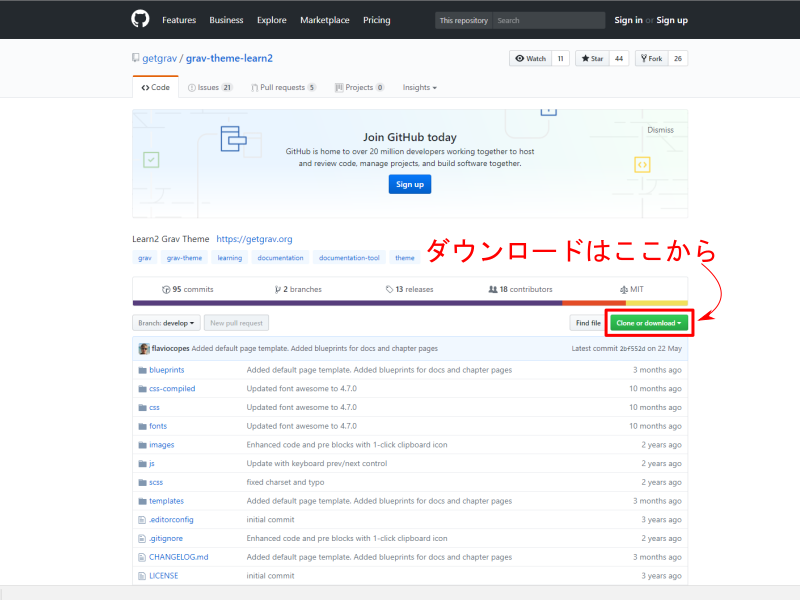Click the js folder icon

tap(142, 464)
